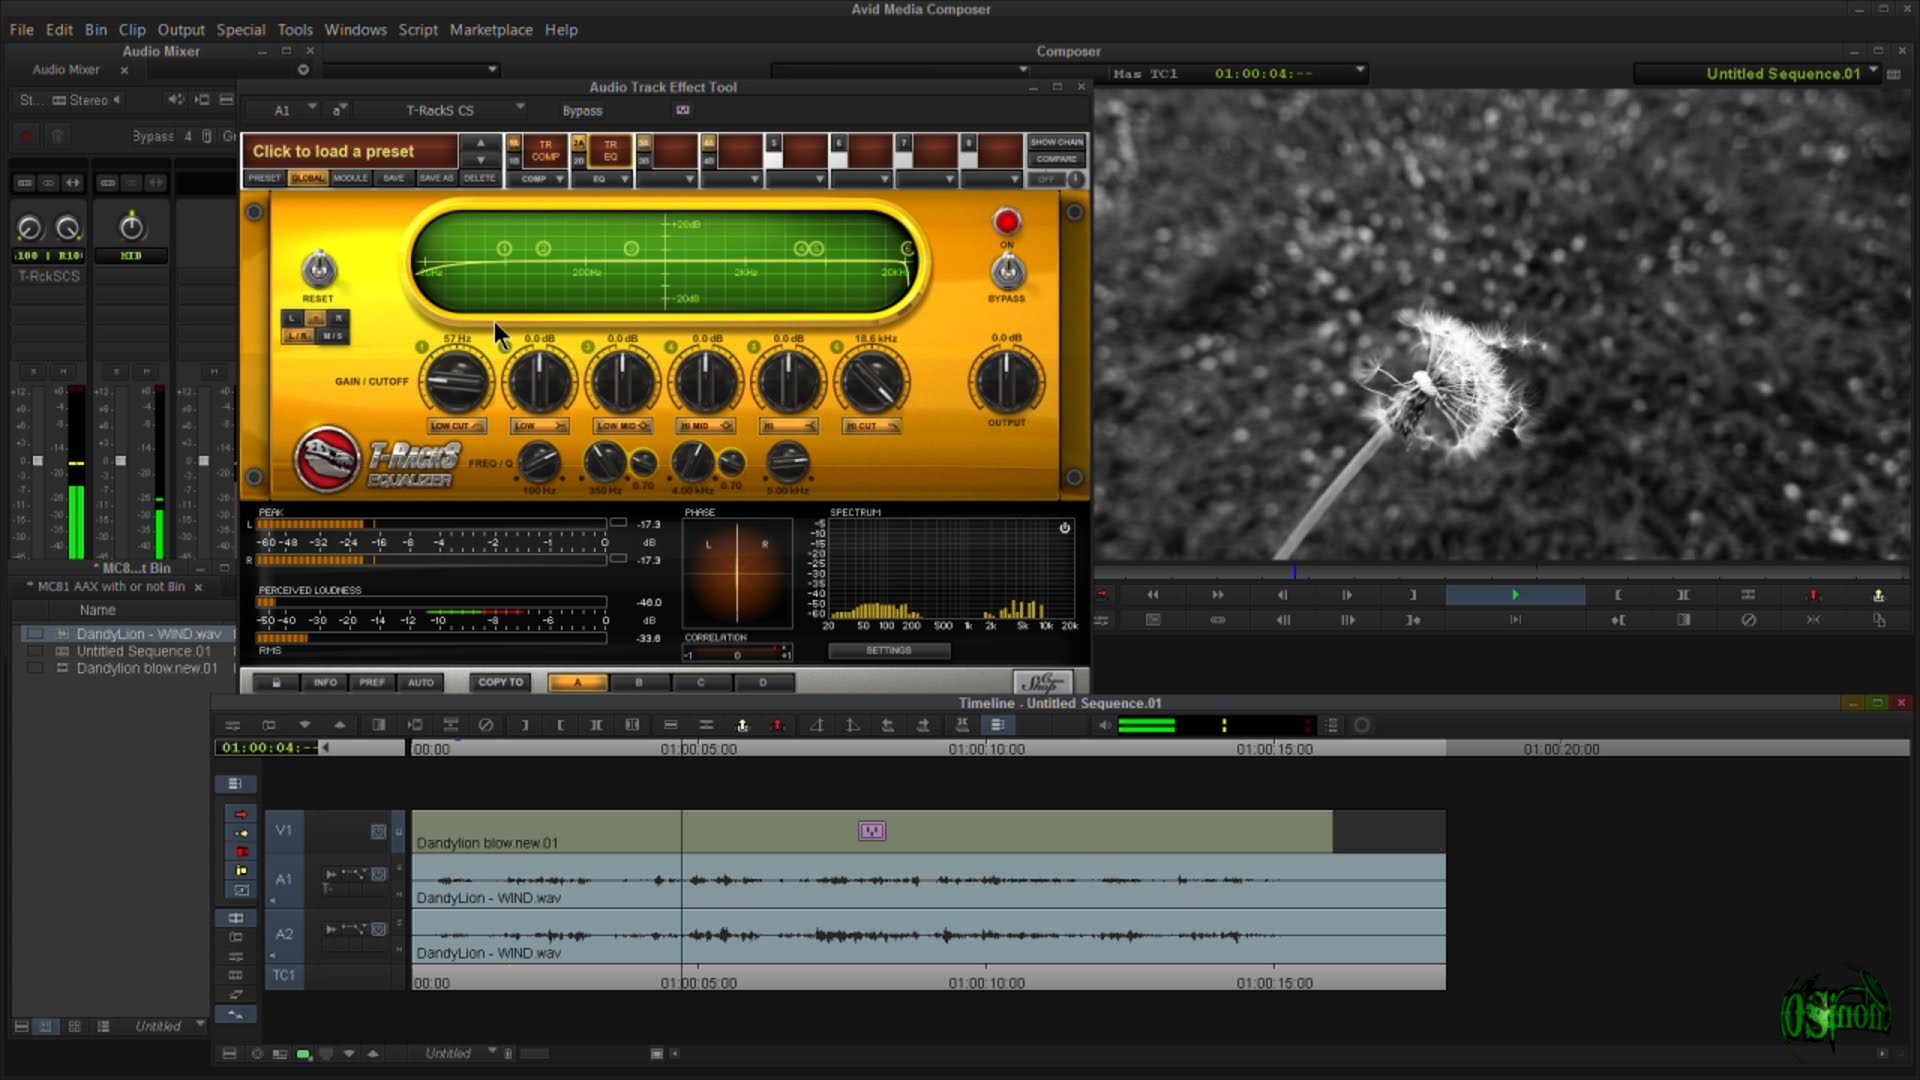Select DandyLion - WIND.wav in the bin
Screen dimensions: 1920x1080
click(148, 634)
